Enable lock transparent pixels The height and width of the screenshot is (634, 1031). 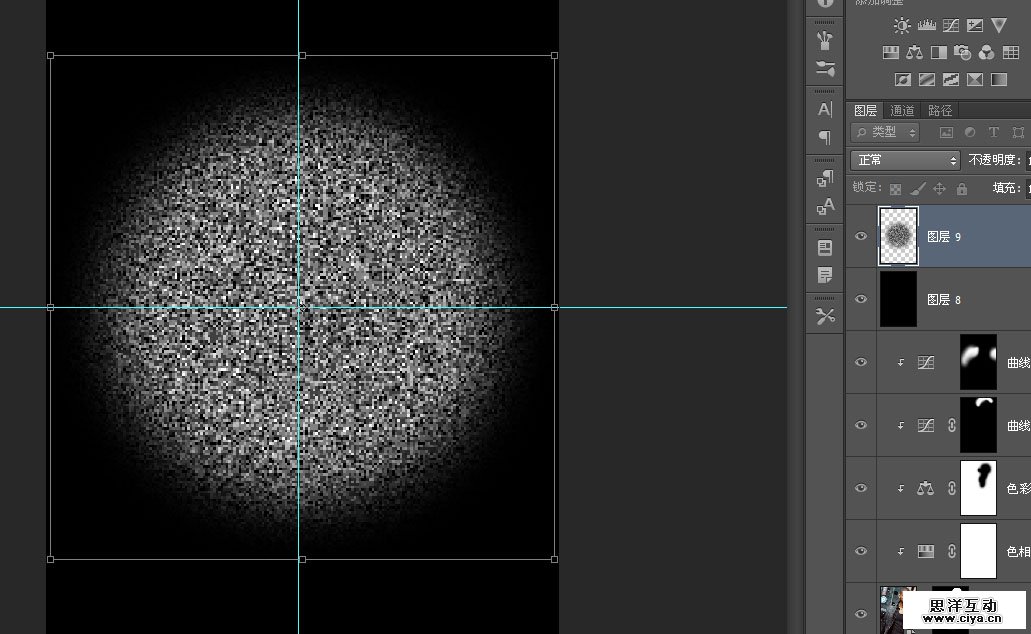pyautogui.click(x=895, y=188)
